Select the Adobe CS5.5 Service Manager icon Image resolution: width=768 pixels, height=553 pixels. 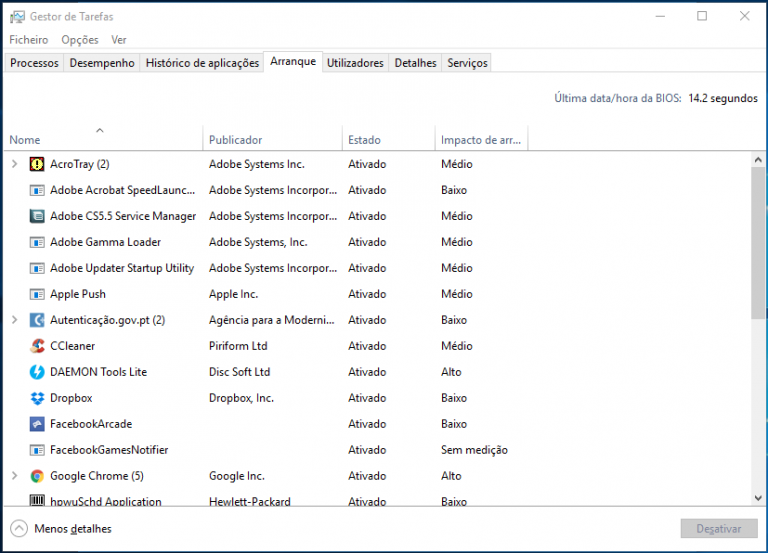coord(37,216)
